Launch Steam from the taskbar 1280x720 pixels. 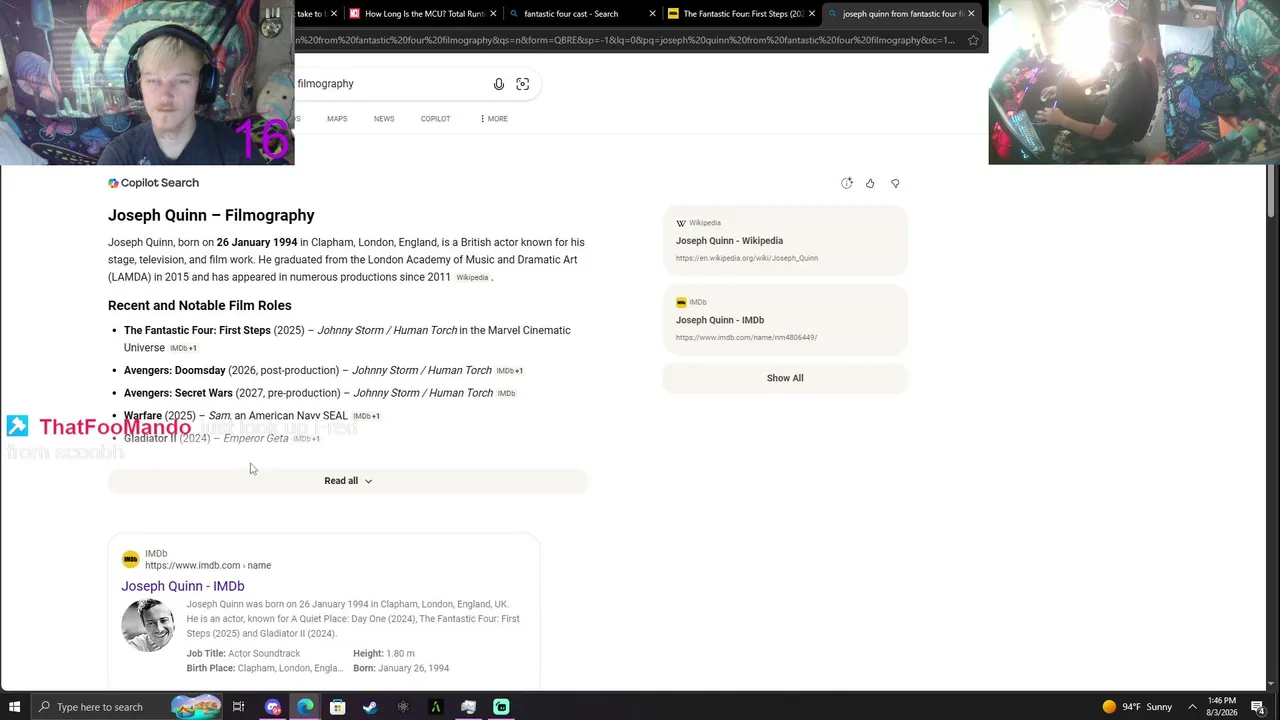pyautogui.click(x=370, y=707)
